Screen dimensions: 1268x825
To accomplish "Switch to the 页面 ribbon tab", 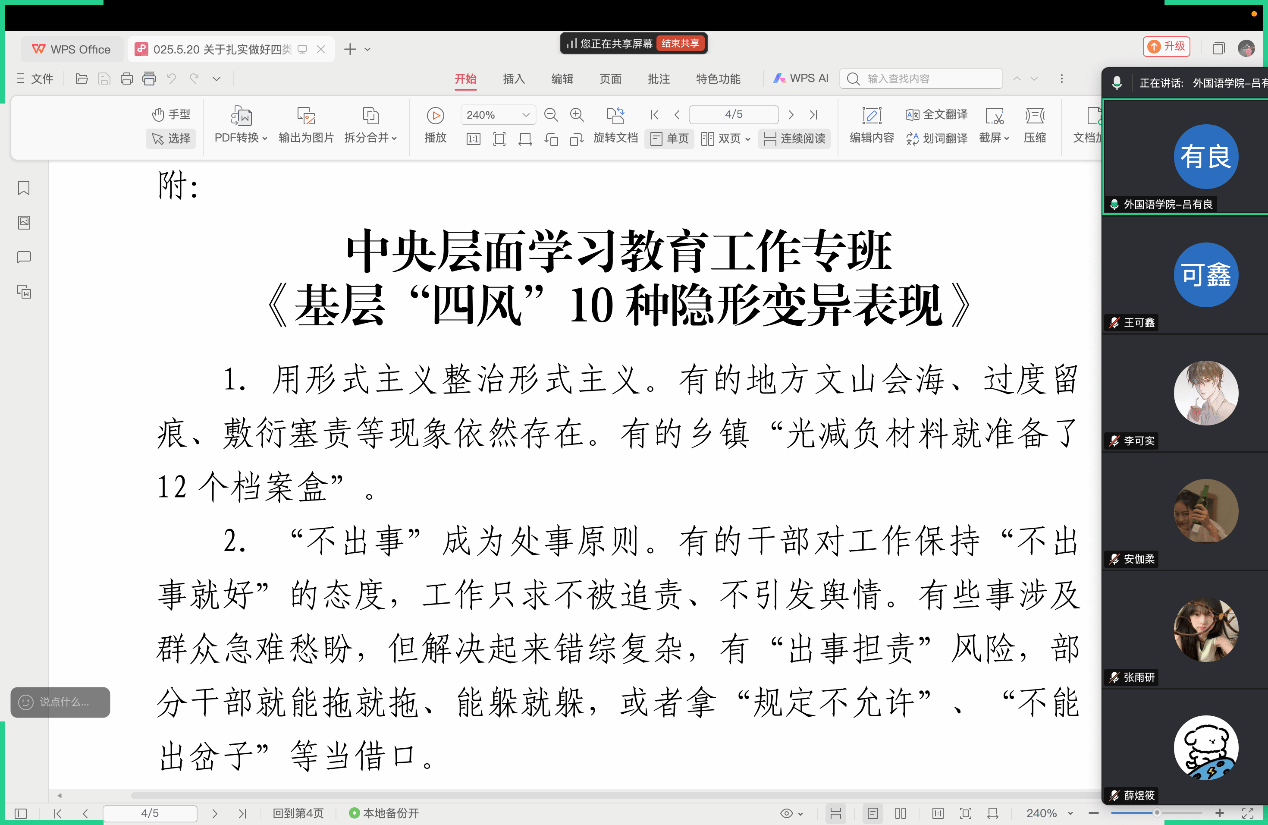I will 610,79.
